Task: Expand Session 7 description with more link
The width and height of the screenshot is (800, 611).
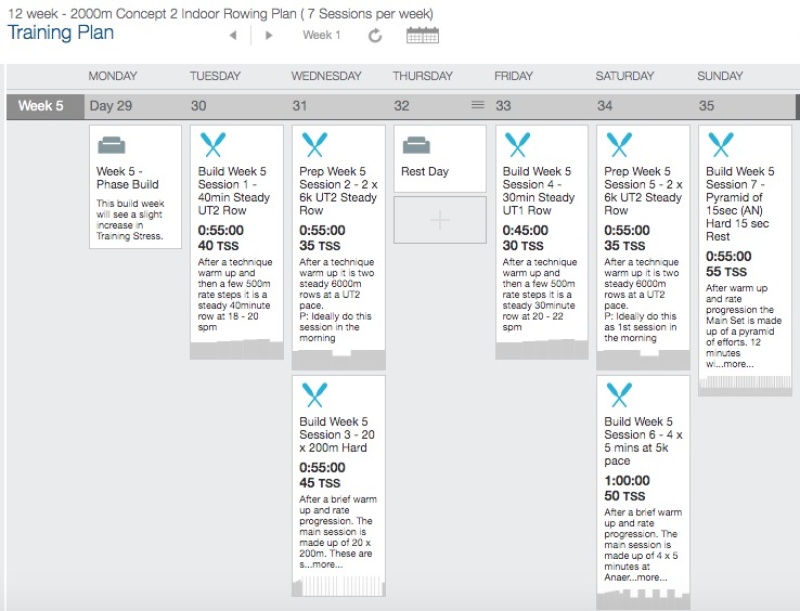Action: tap(738, 364)
